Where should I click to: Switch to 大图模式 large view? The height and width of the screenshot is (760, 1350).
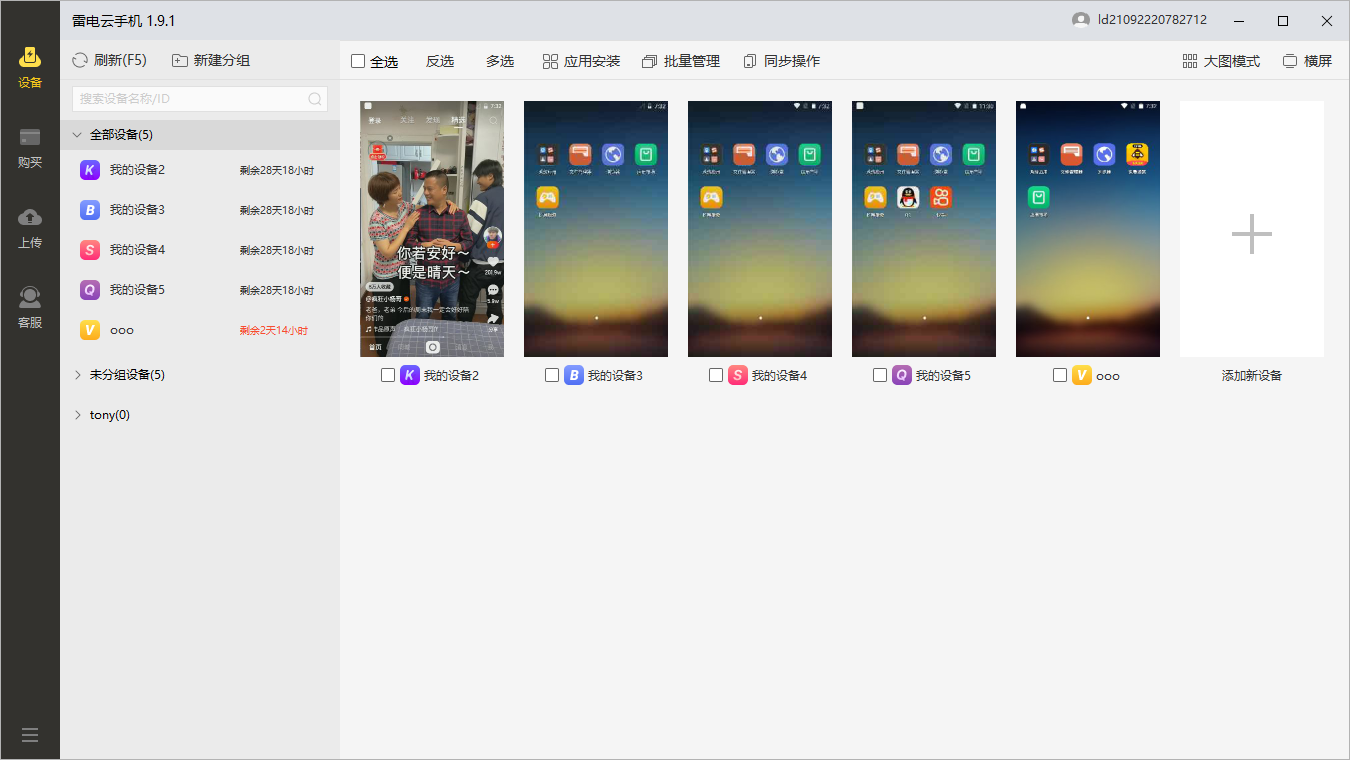[1221, 61]
